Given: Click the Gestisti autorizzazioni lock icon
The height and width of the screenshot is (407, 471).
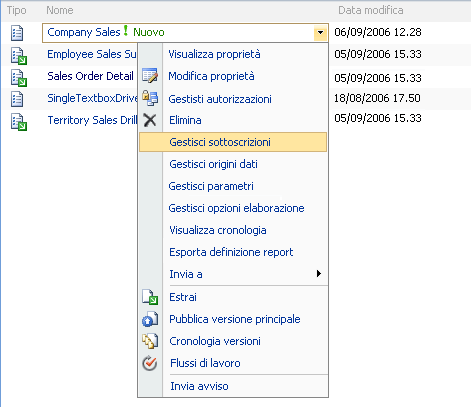Looking at the screenshot, I should pyautogui.click(x=150, y=98).
